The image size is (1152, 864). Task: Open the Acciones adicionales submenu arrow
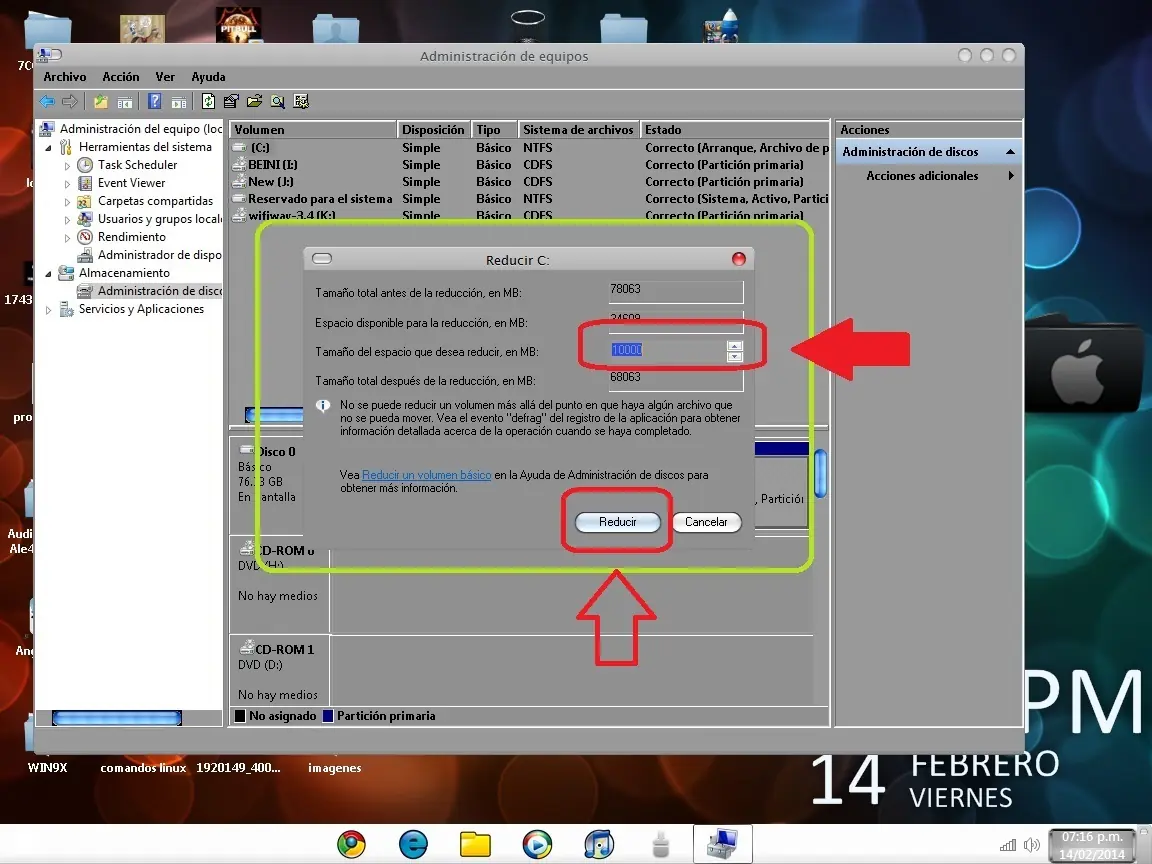[1012, 176]
